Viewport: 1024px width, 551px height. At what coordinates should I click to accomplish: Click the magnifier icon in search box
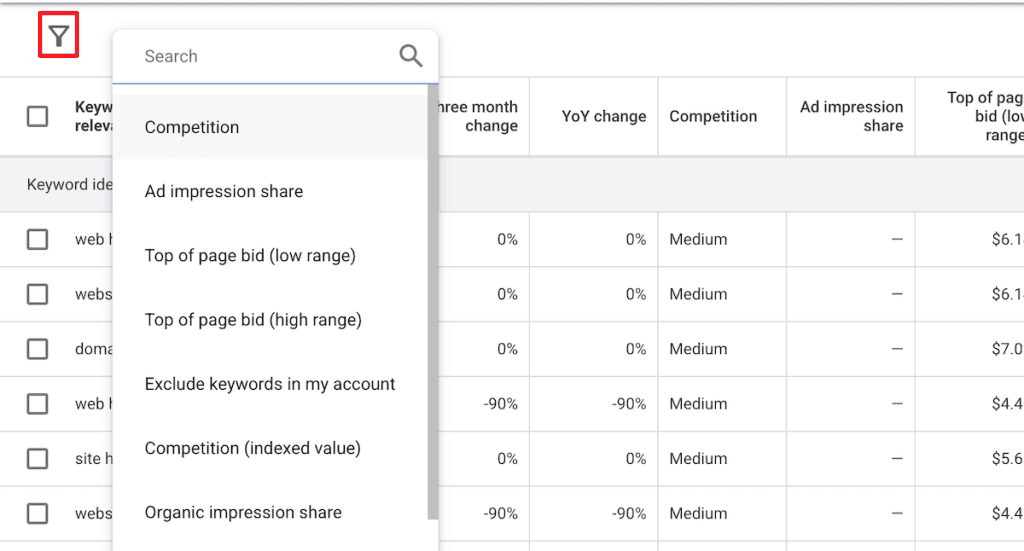(411, 56)
